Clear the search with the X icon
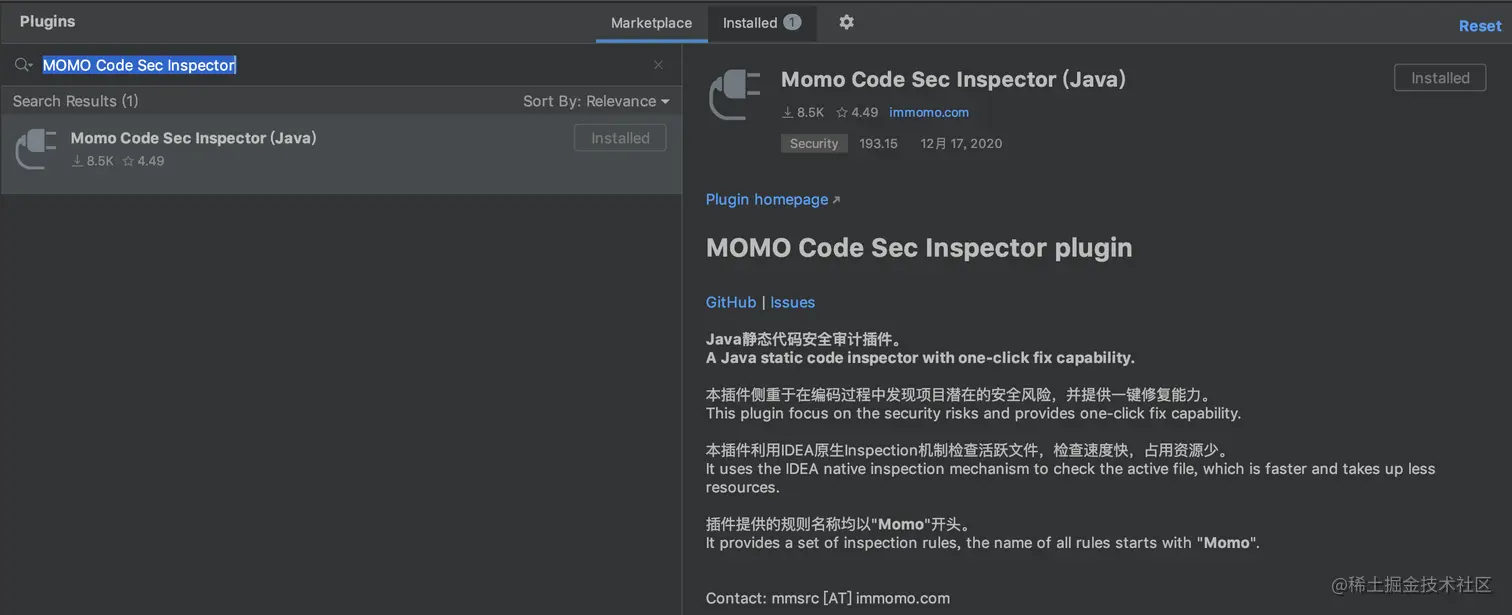The image size is (1512, 615). pos(658,64)
